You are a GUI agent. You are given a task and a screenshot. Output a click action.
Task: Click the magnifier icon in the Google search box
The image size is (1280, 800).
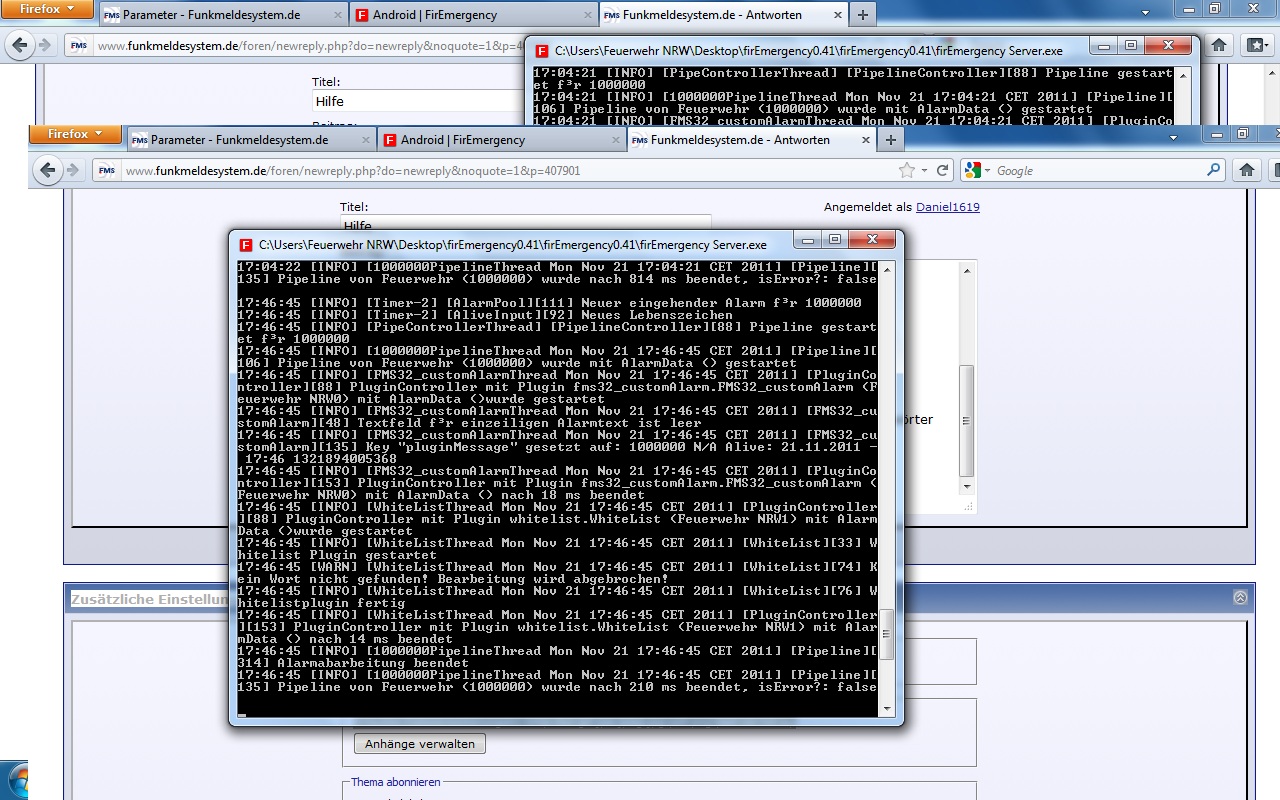pyautogui.click(x=1214, y=171)
